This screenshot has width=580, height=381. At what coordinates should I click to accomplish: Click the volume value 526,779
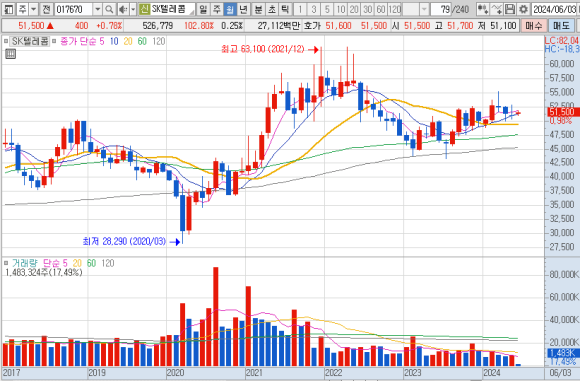pos(158,26)
